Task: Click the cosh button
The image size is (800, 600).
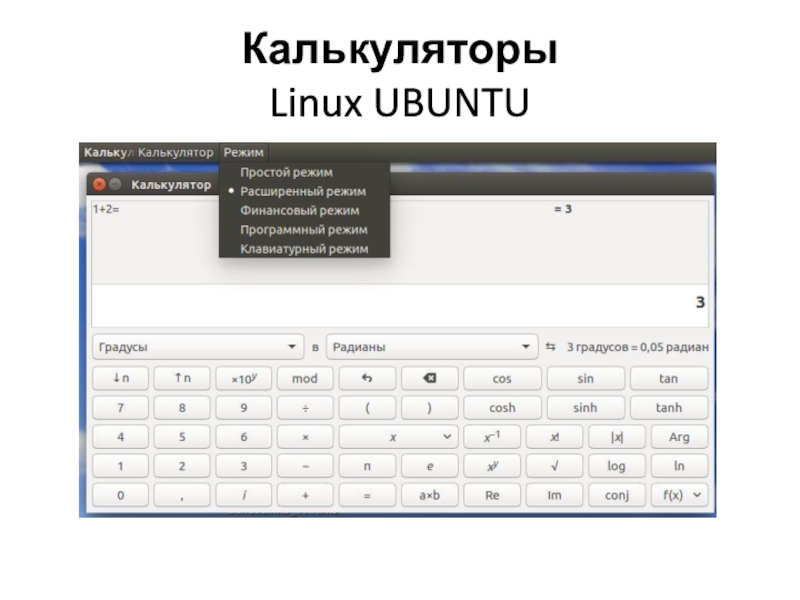Action: (x=503, y=408)
